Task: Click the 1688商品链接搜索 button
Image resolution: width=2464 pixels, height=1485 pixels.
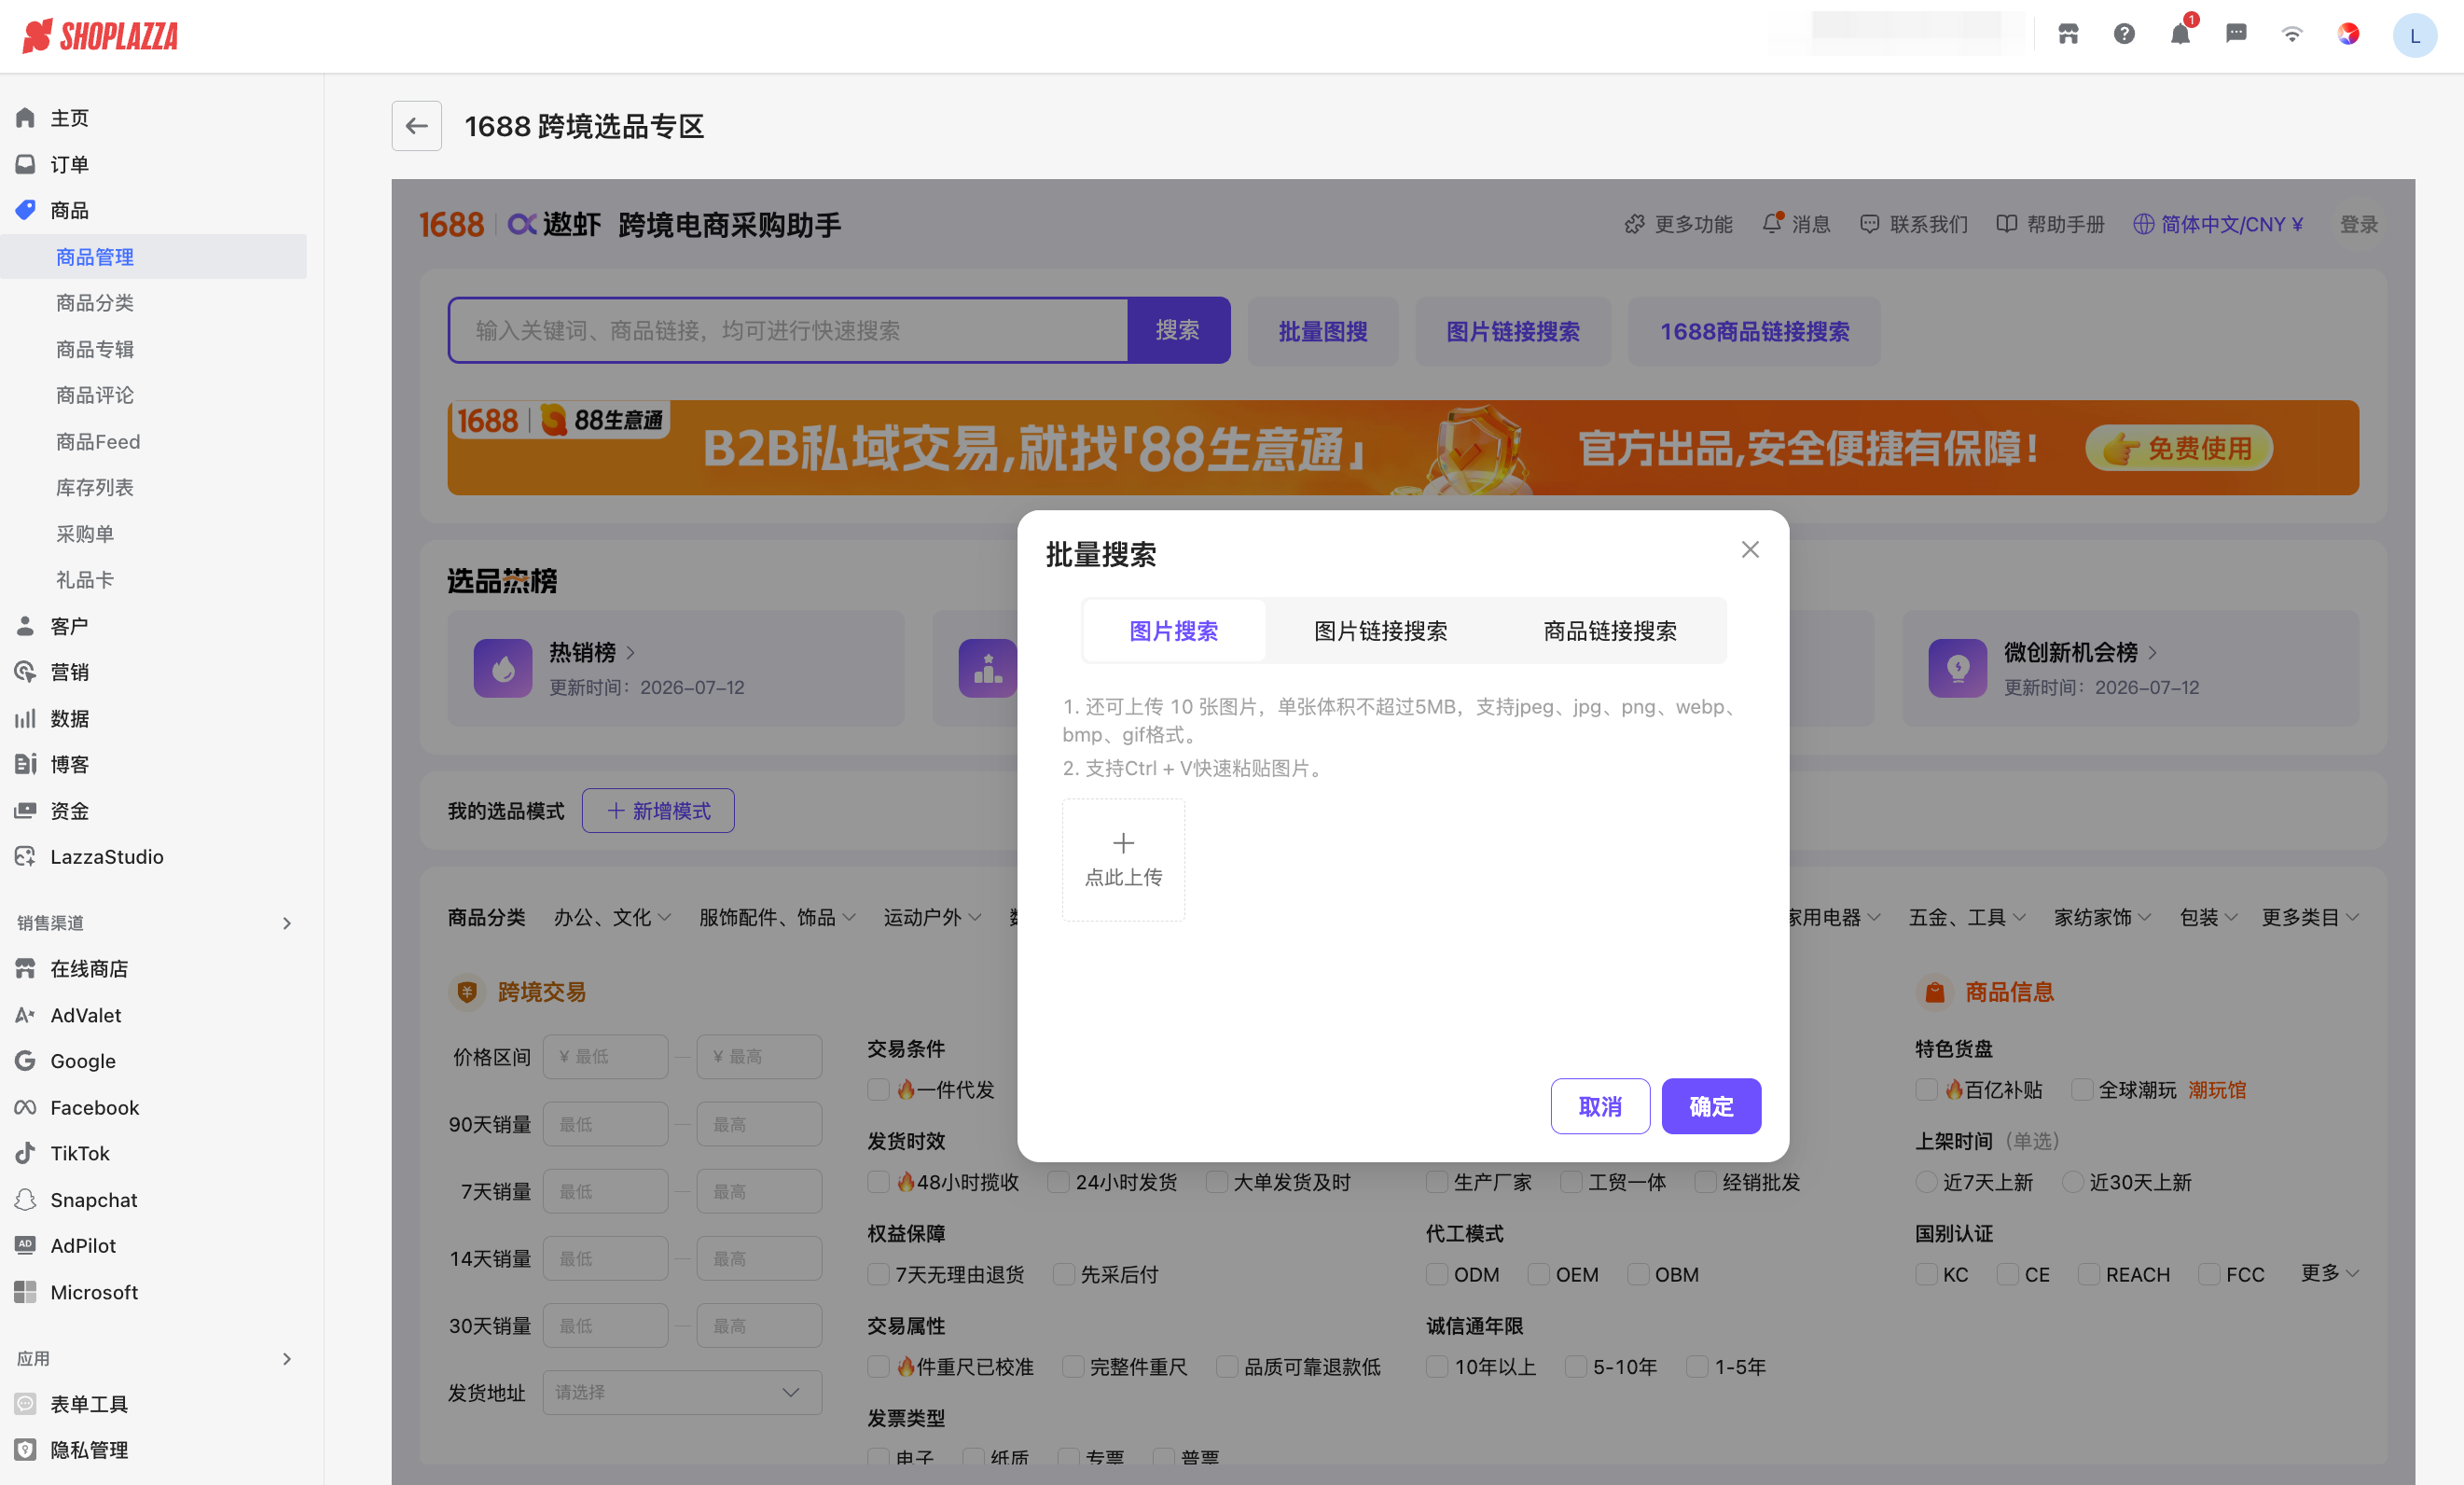Action: click(x=1754, y=331)
